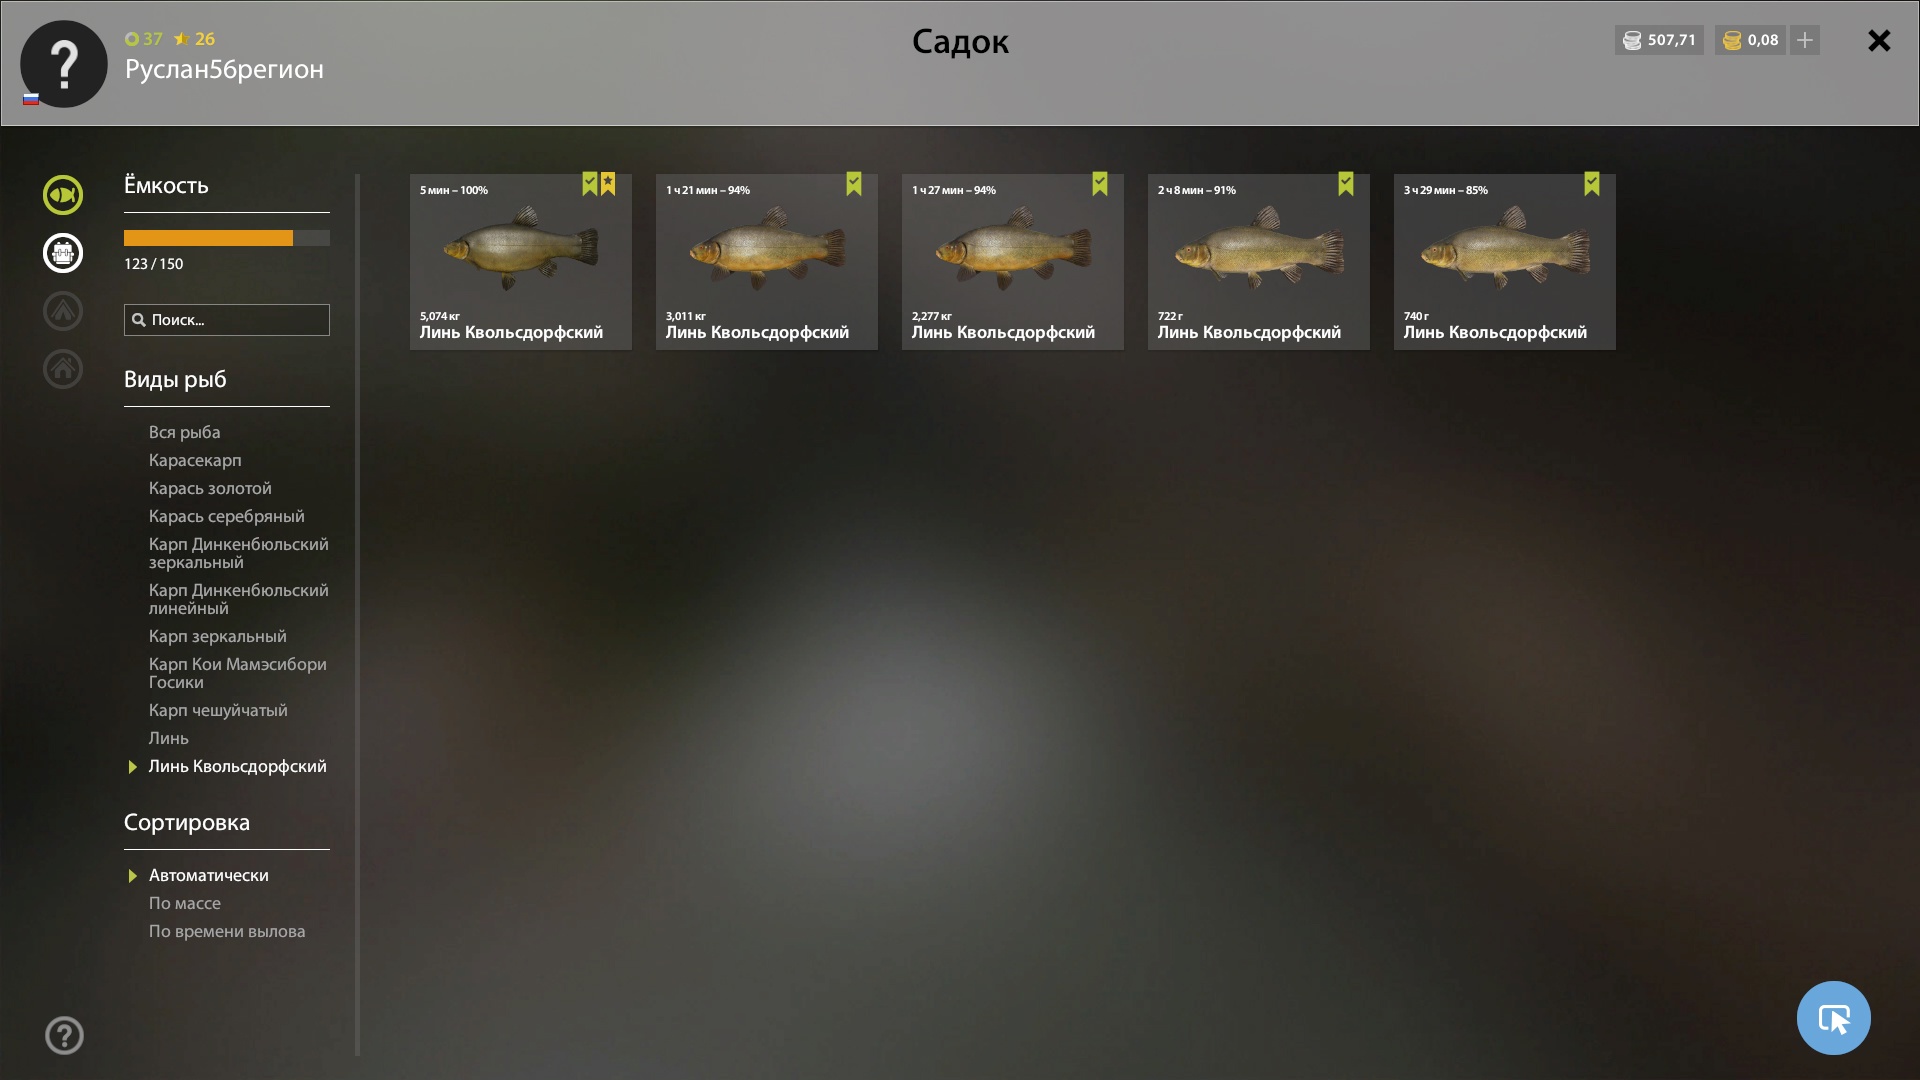Select the fish cage icon in sidebar
This screenshot has width=1920, height=1080.
(x=63, y=253)
